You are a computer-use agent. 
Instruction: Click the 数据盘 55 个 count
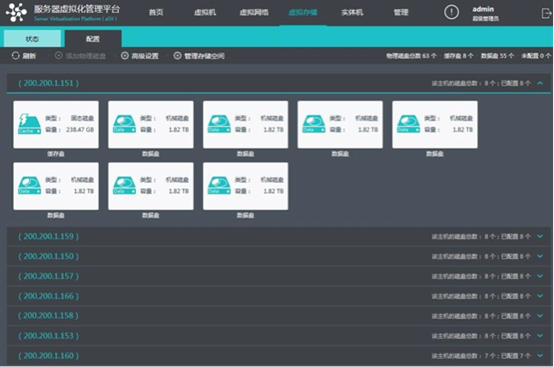[x=497, y=56]
